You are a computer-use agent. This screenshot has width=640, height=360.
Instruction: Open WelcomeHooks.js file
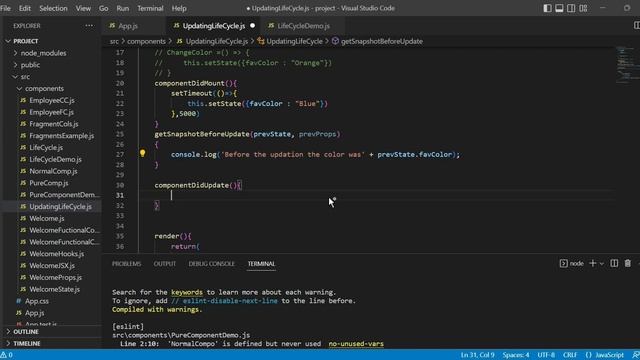(56, 254)
